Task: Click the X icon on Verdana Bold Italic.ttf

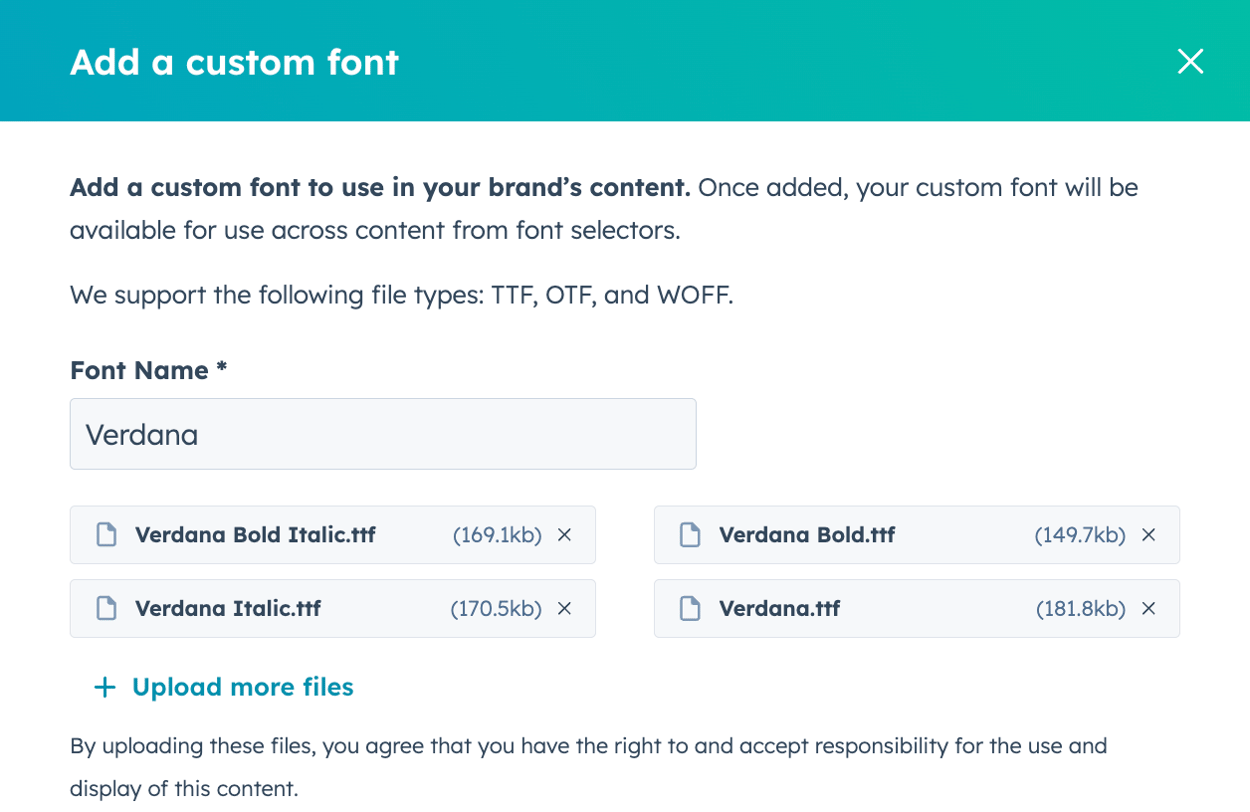Action: (564, 534)
